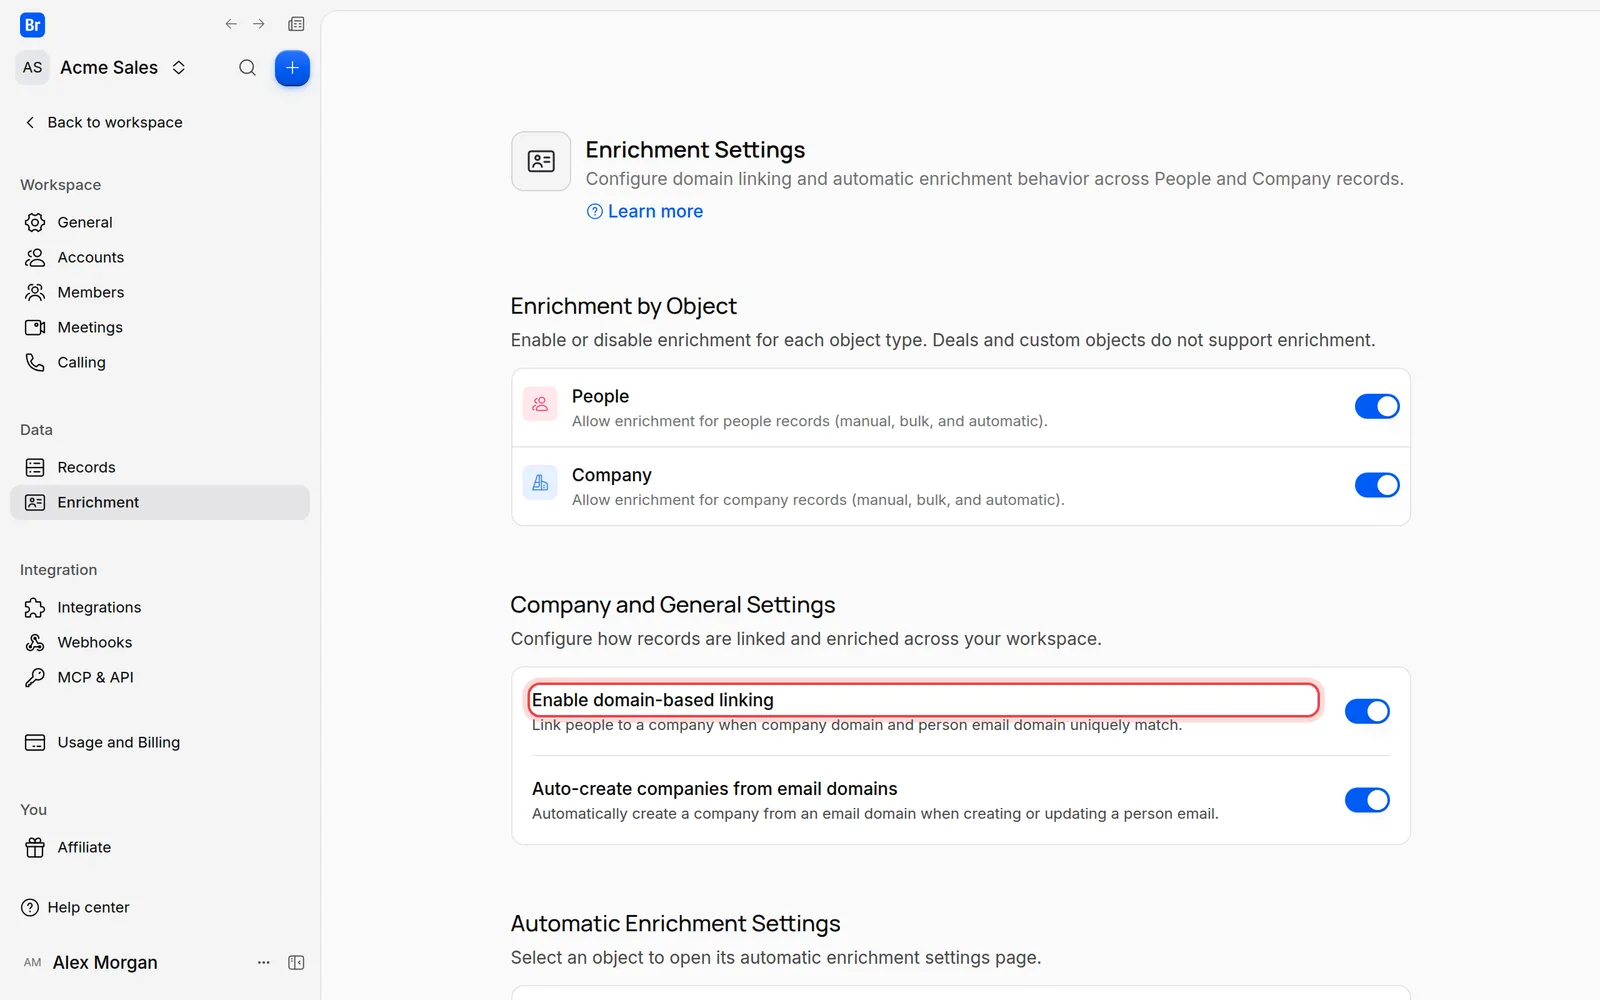This screenshot has height=1000, width=1600.
Task: Click the Accounts people icon
Action: [x=35, y=257]
